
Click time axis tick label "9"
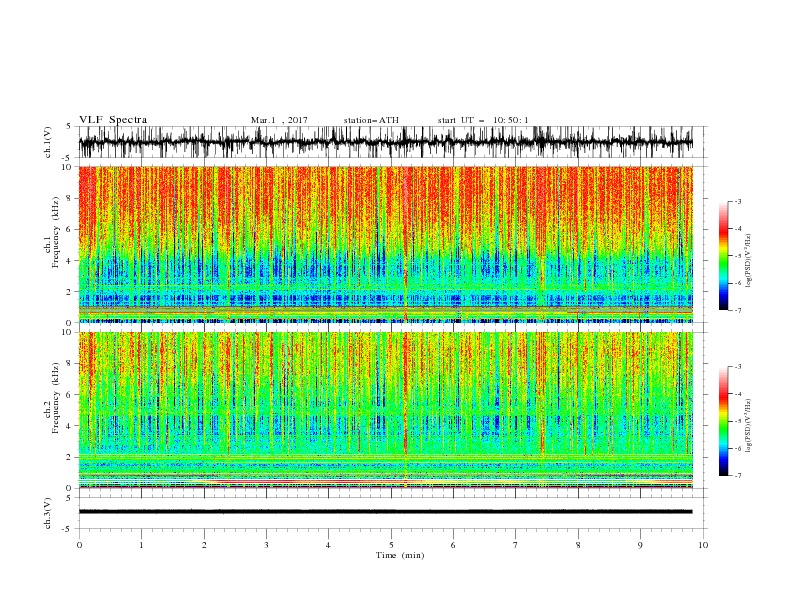point(640,545)
